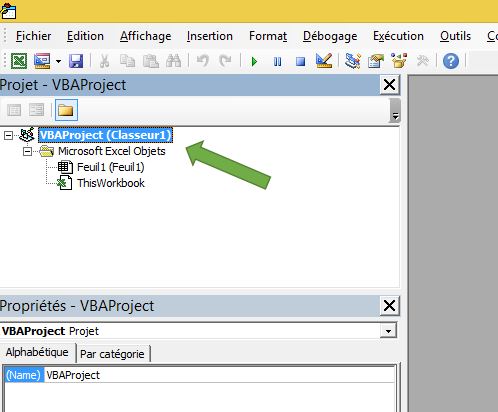498x412 pixels.
Task: Open the Outils menu
Action: coord(455,36)
